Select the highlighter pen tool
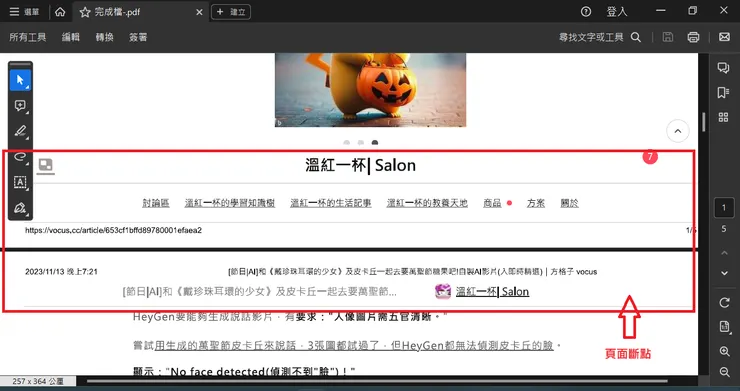The width and height of the screenshot is (740, 391). [20, 131]
